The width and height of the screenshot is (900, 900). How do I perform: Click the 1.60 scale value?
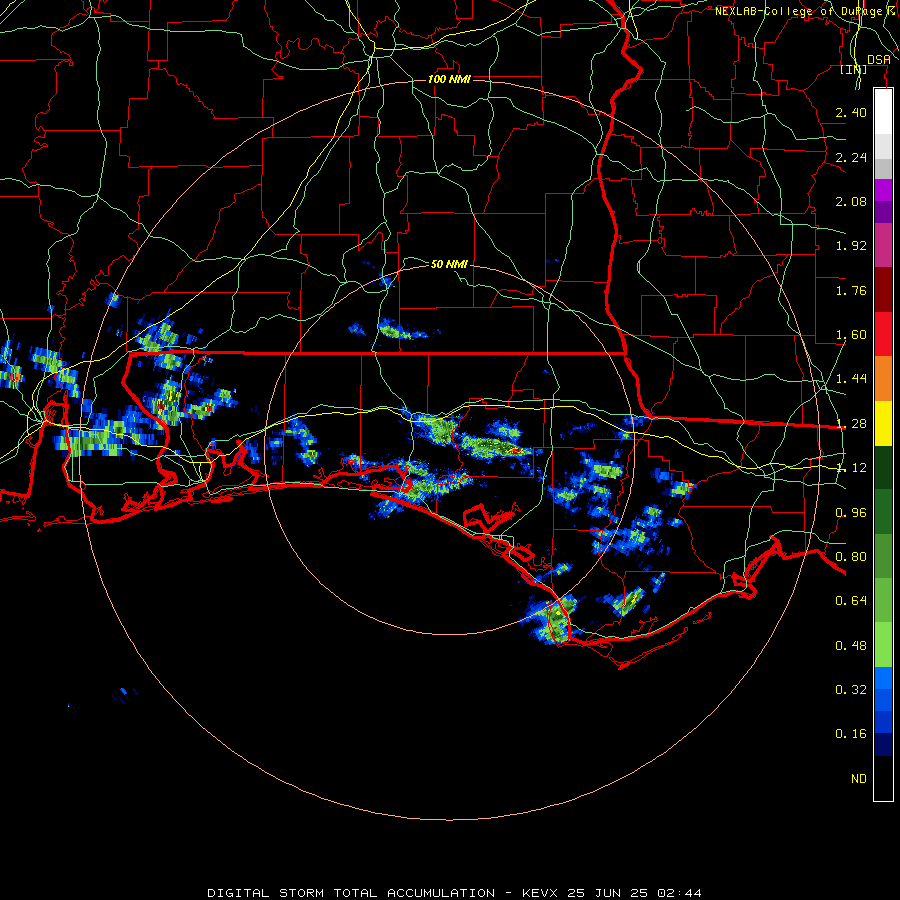pyautogui.click(x=851, y=335)
